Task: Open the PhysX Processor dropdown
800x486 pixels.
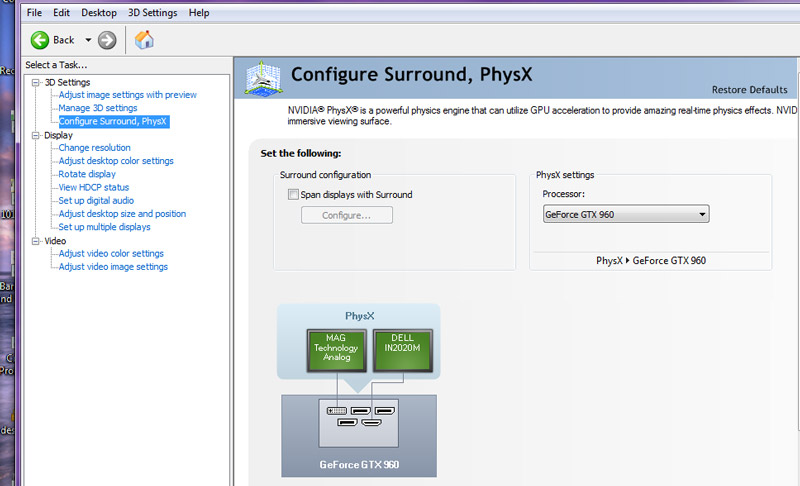Action: tap(626, 214)
